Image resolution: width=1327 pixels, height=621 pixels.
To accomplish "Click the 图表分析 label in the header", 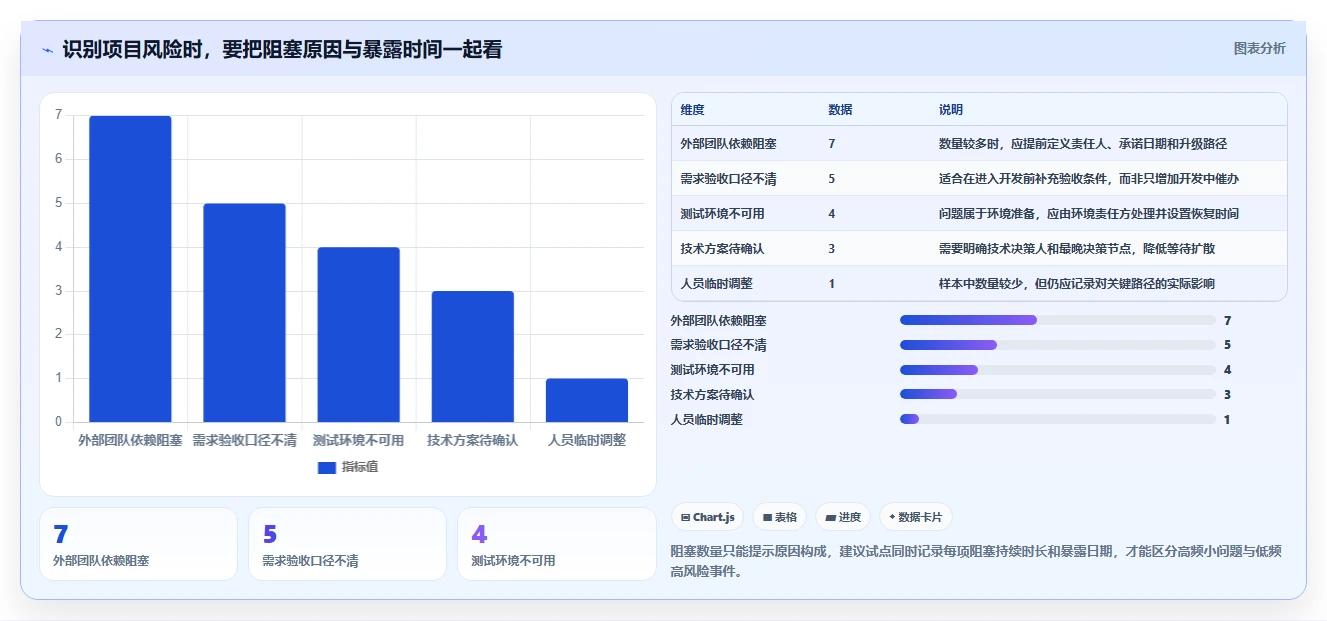I will 1260,48.
